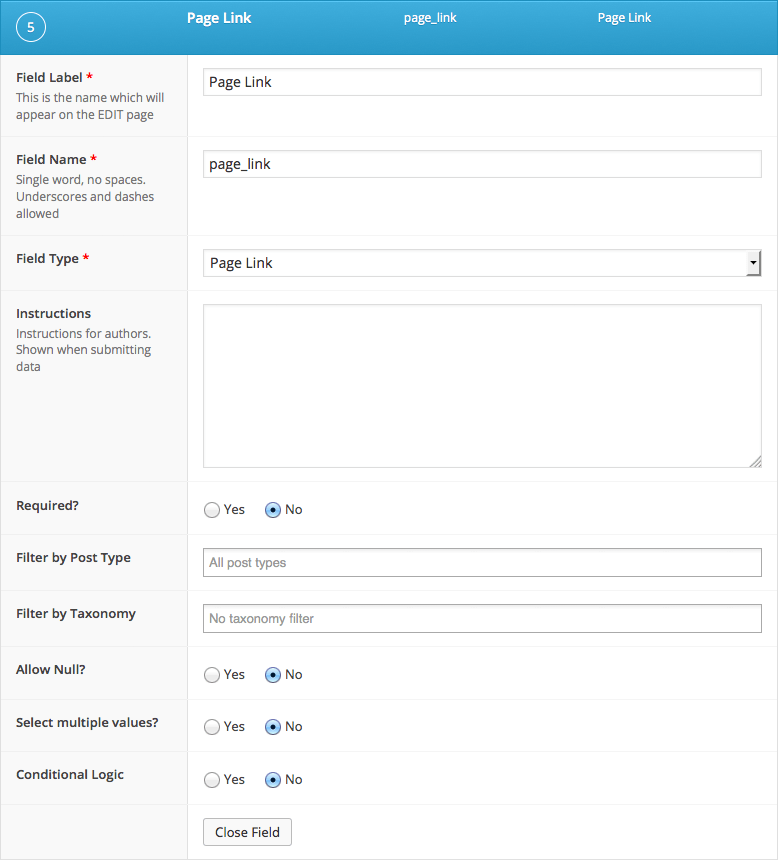
Task: Choose No for Select multiple values
Action: pyautogui.click(x=272, y=727)
